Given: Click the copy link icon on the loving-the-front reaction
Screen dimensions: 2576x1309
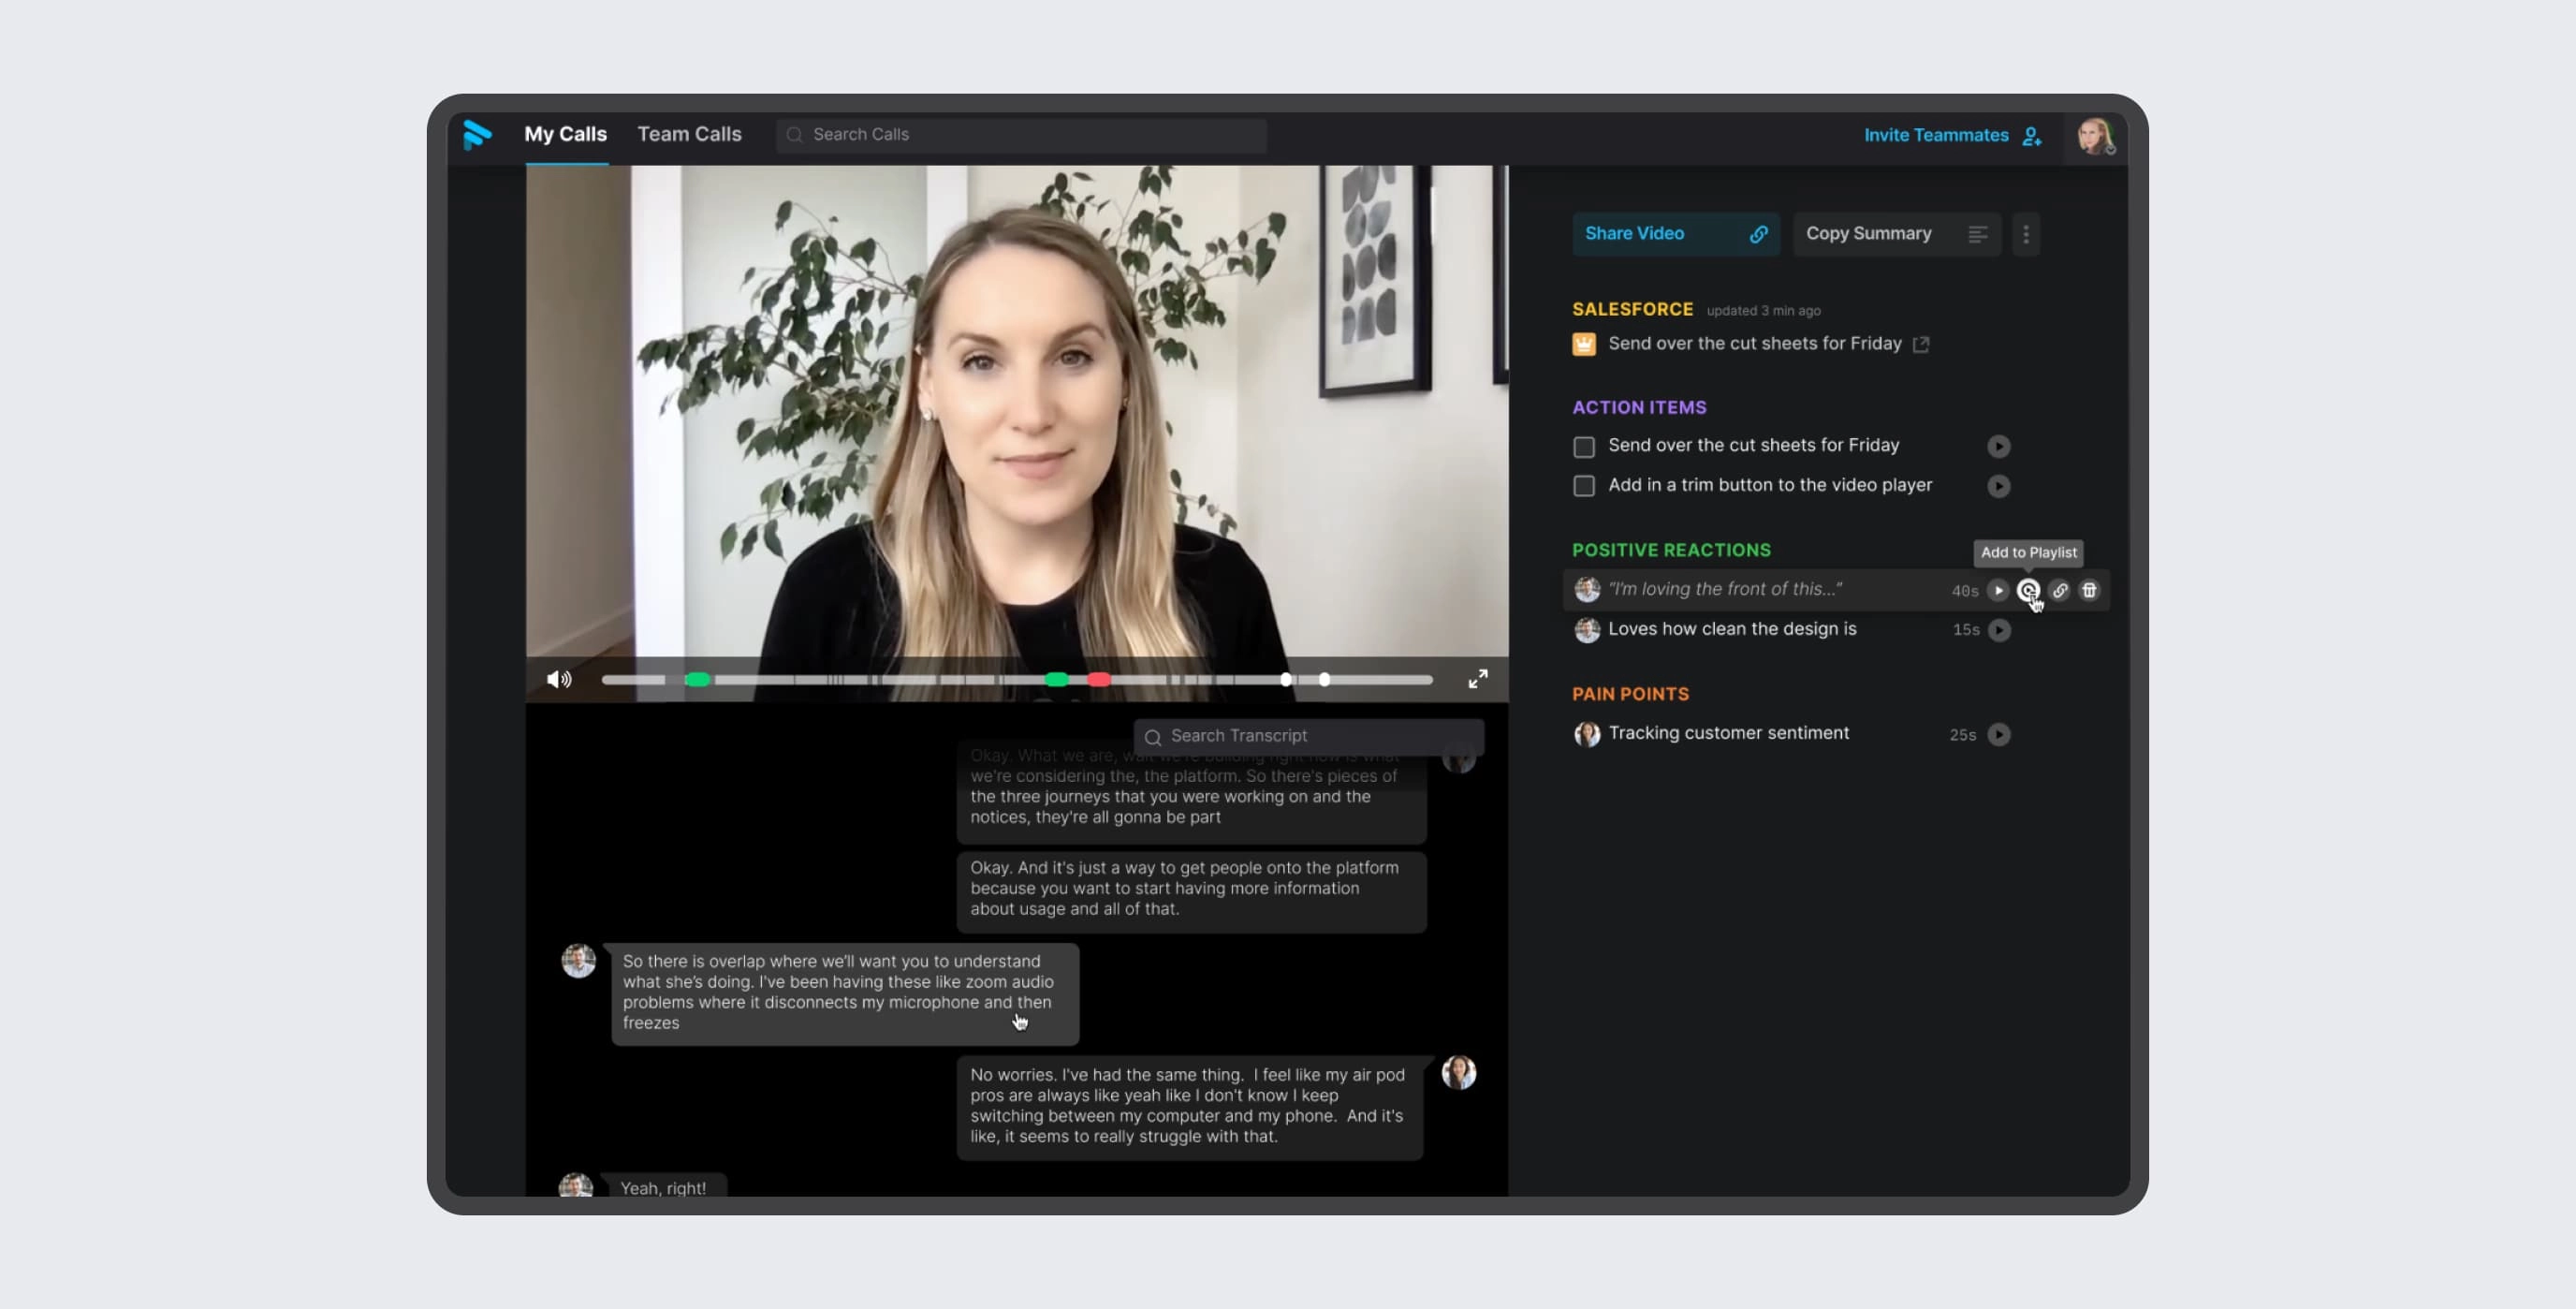Looking at the screenshot, I should (2060, 591).
